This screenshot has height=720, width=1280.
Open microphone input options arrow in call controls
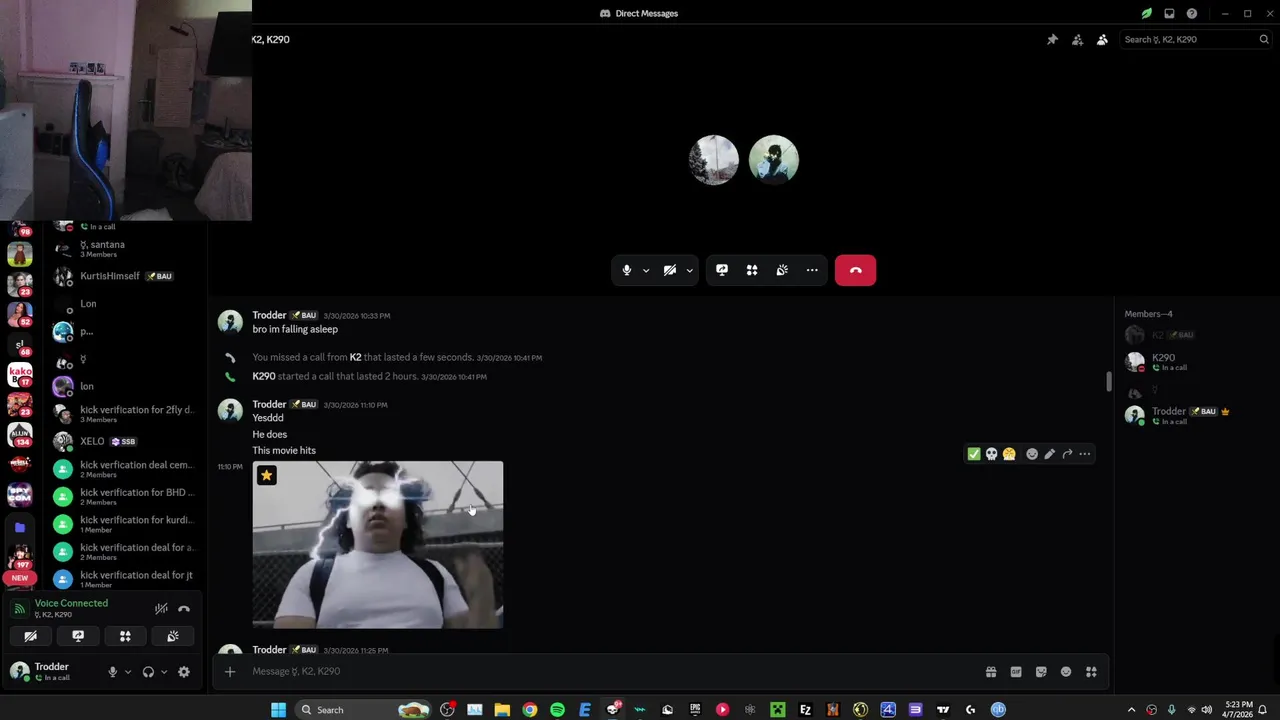click(x=646, y=270)
